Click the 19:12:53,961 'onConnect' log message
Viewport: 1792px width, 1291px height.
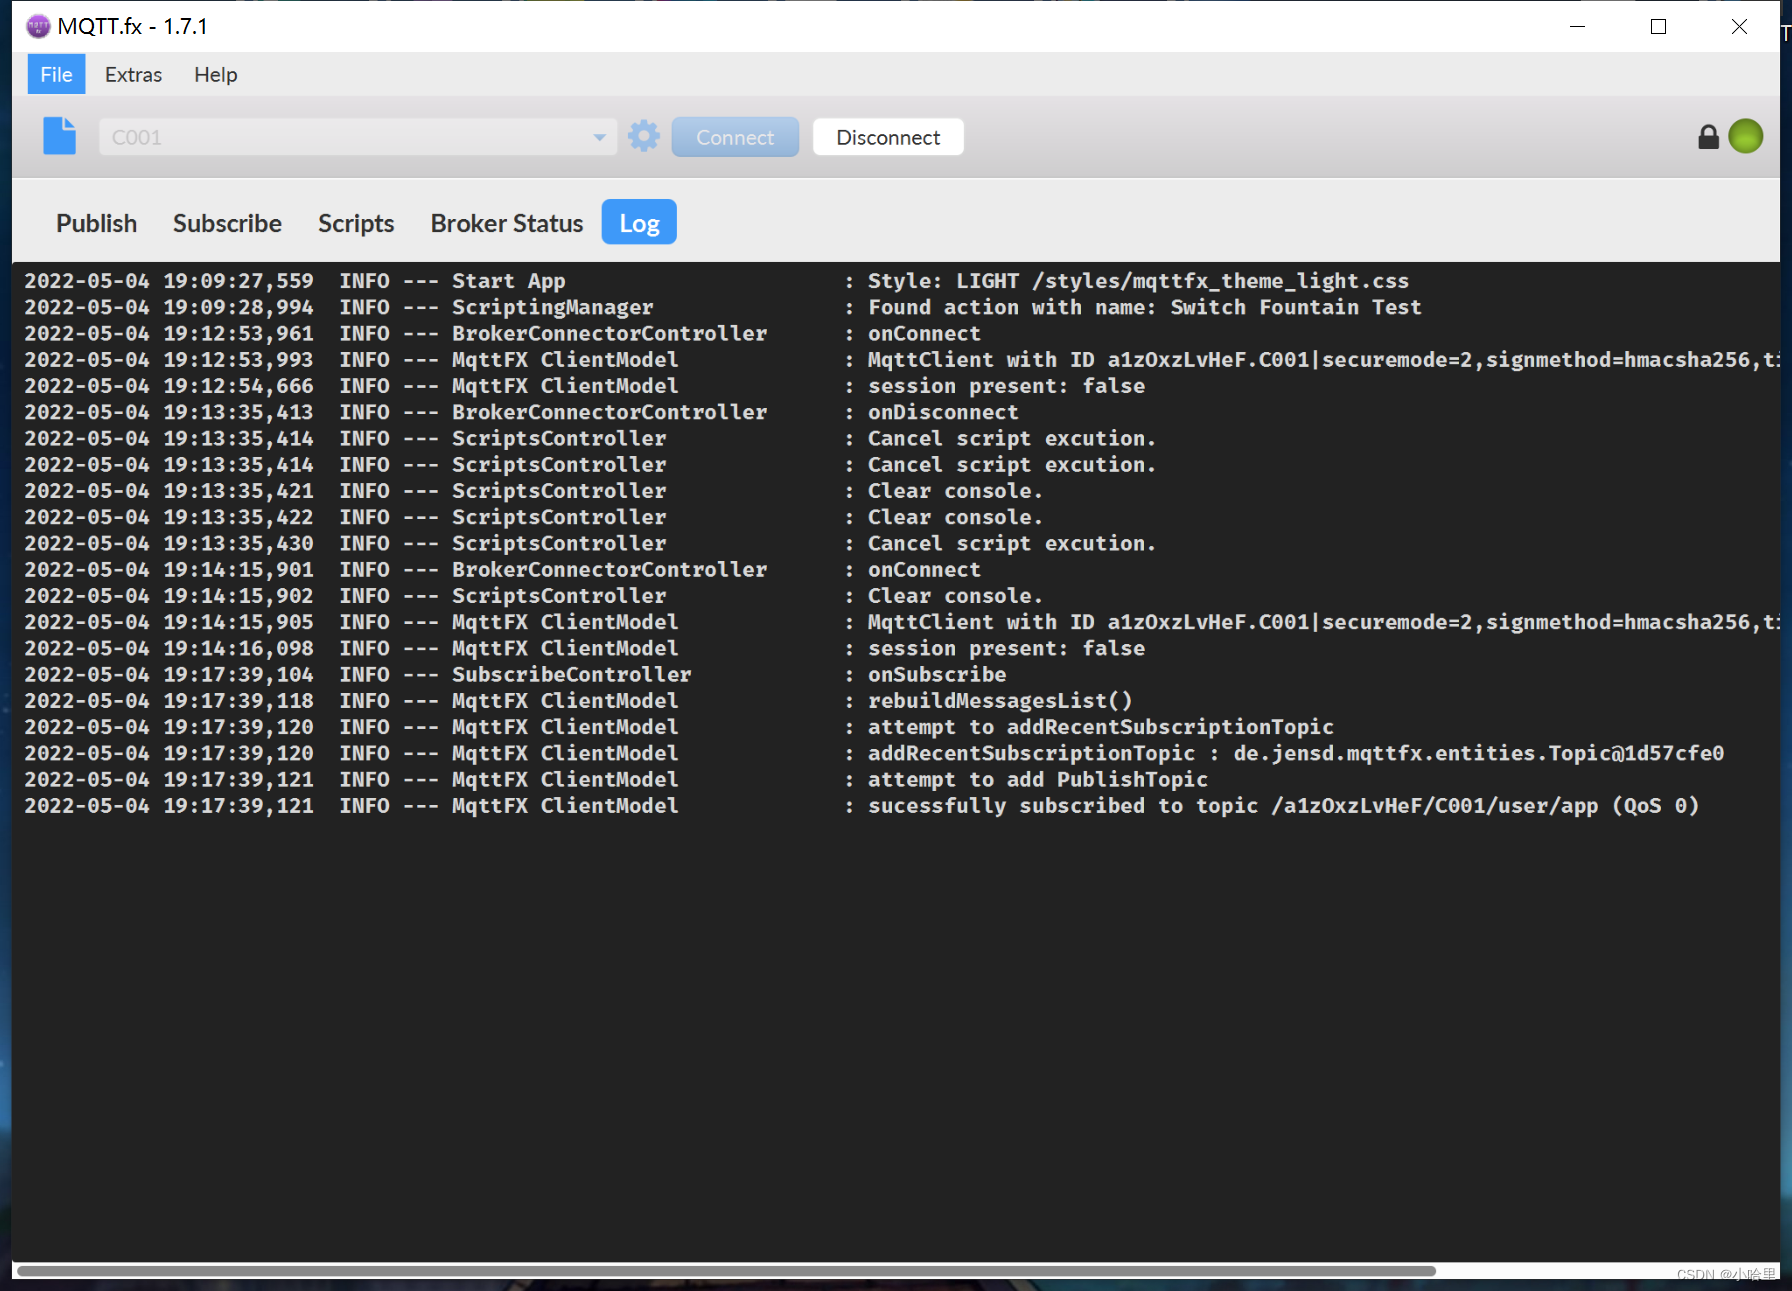pyautogui.click(x=924, y=333)
